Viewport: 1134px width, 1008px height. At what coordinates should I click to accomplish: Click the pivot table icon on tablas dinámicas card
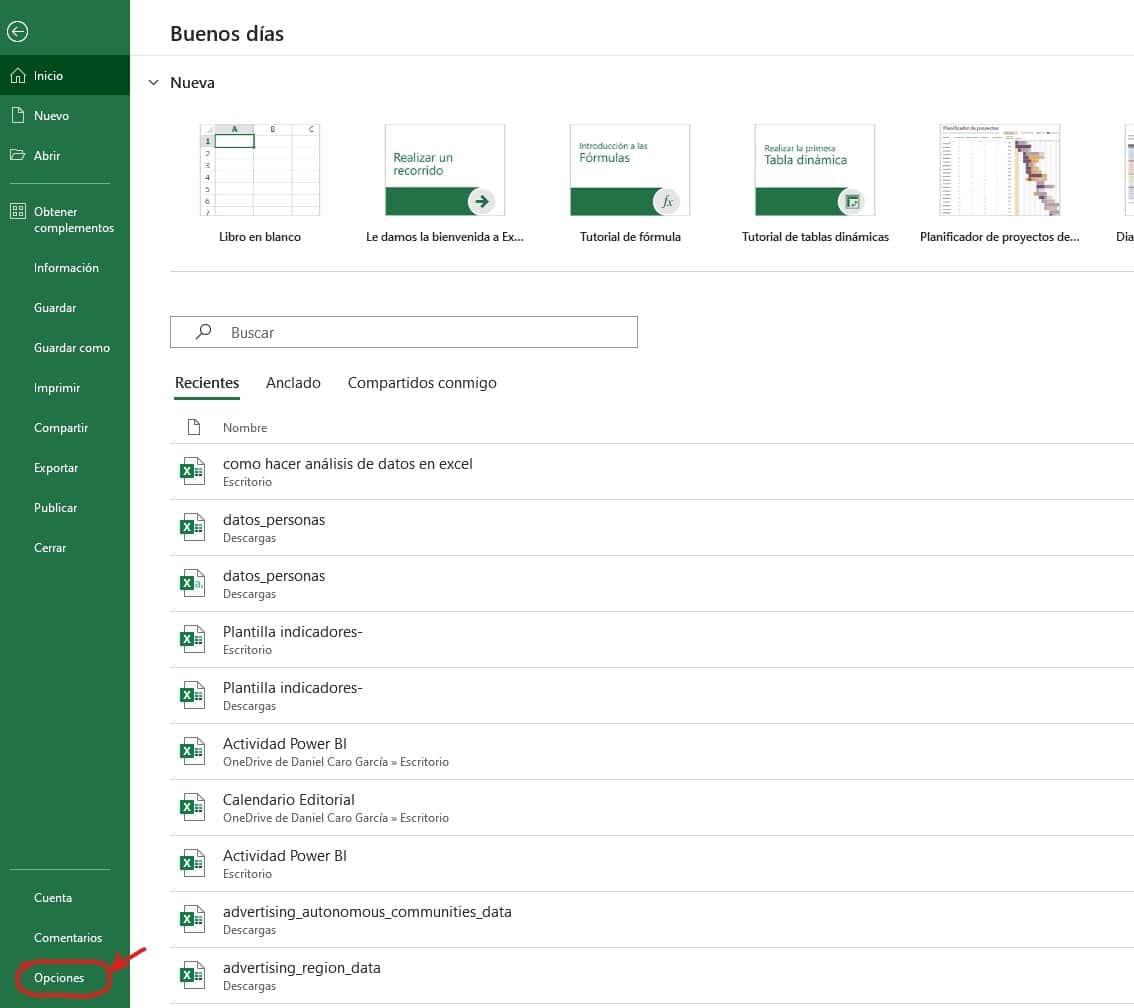coord(853,200)
